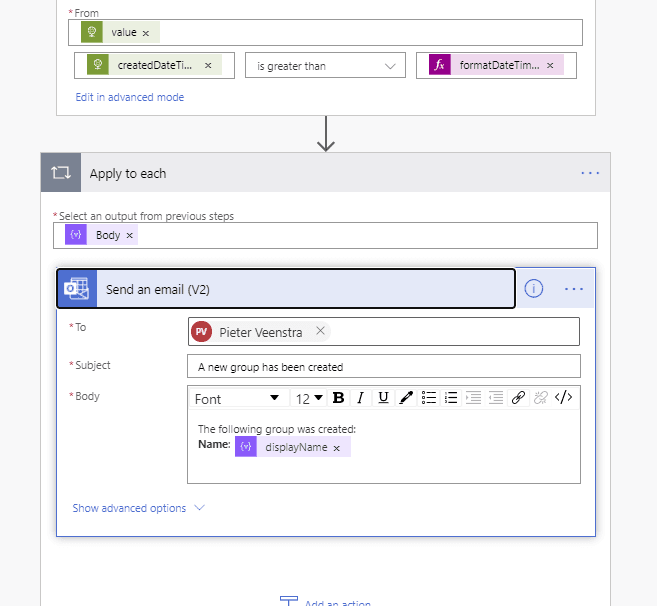This screenshot has width=657, height=606.
Task: Open Apply to each ellipsis menu
Action: pos(590,173)
